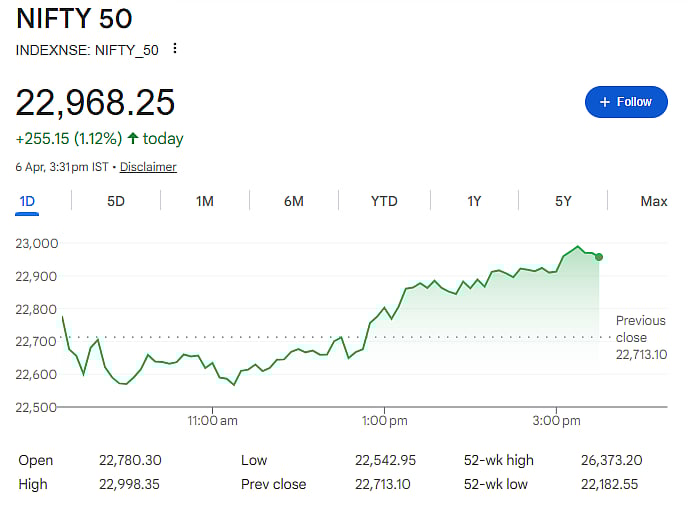This screenshot has height=507, width=688.
Task: Switch to the 5D time range
Action: tap(116, 201)
